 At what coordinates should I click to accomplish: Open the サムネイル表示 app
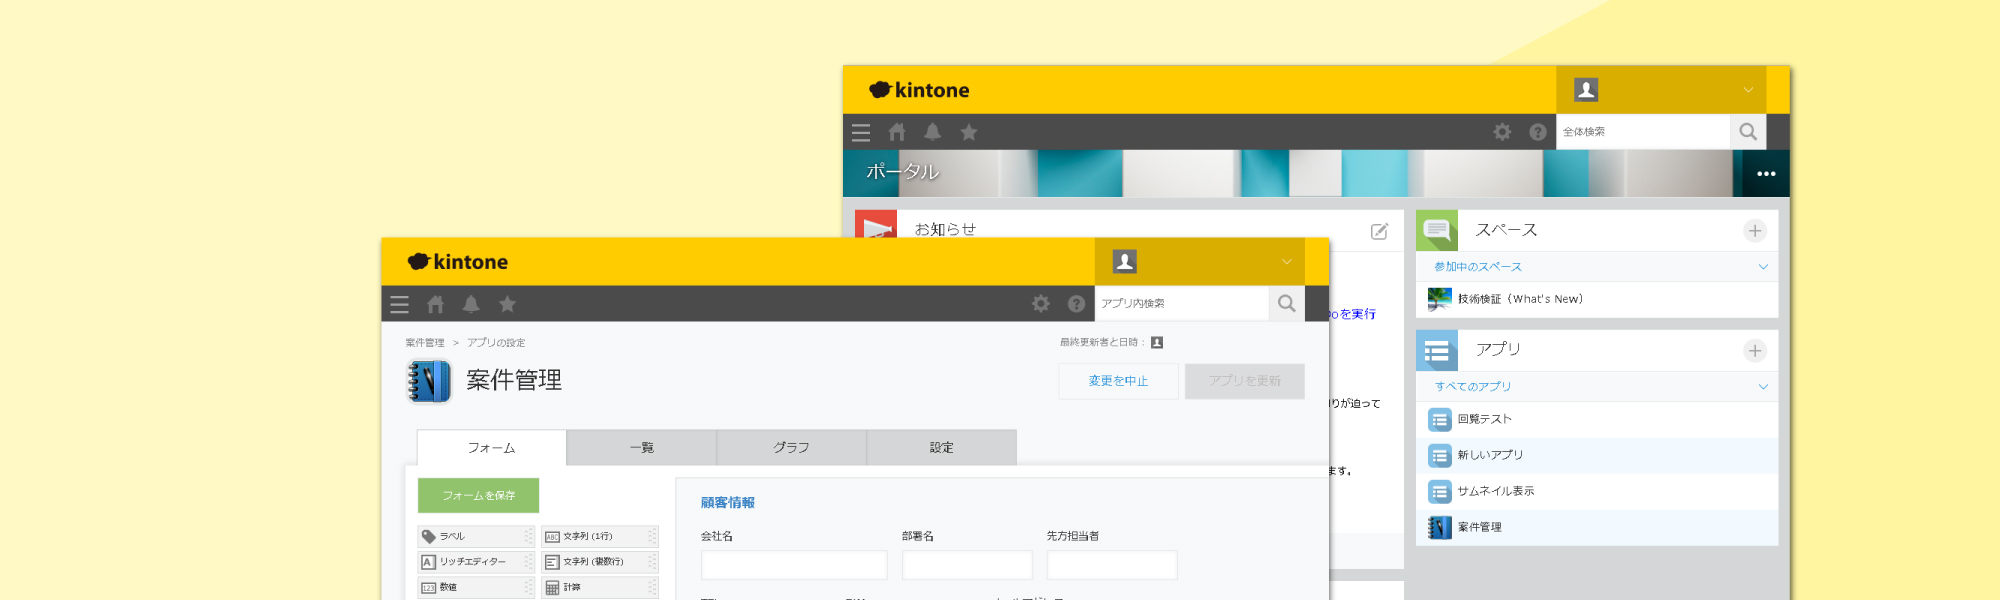point(1597,492)
